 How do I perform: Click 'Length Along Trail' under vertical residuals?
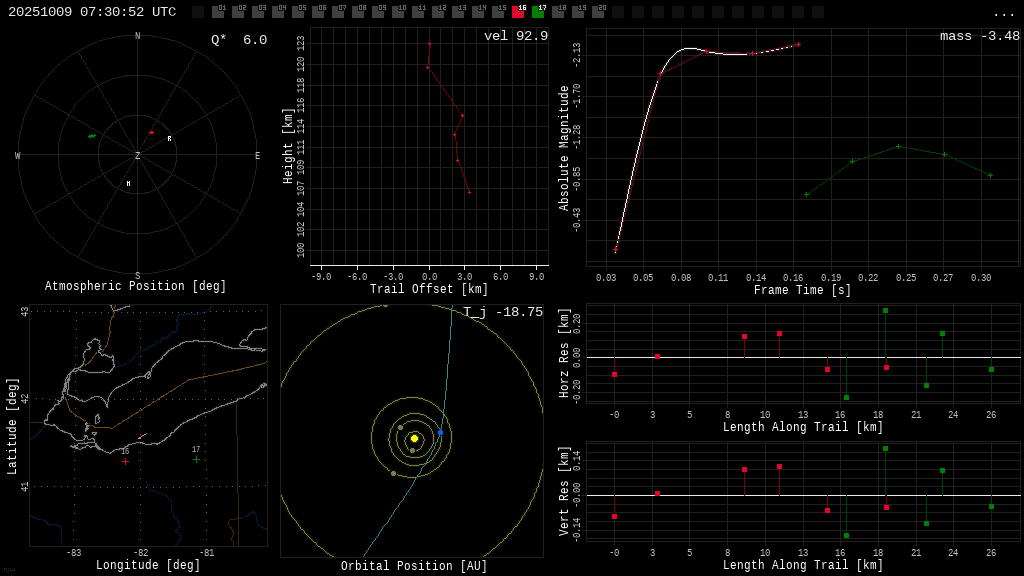coord(803,565)
